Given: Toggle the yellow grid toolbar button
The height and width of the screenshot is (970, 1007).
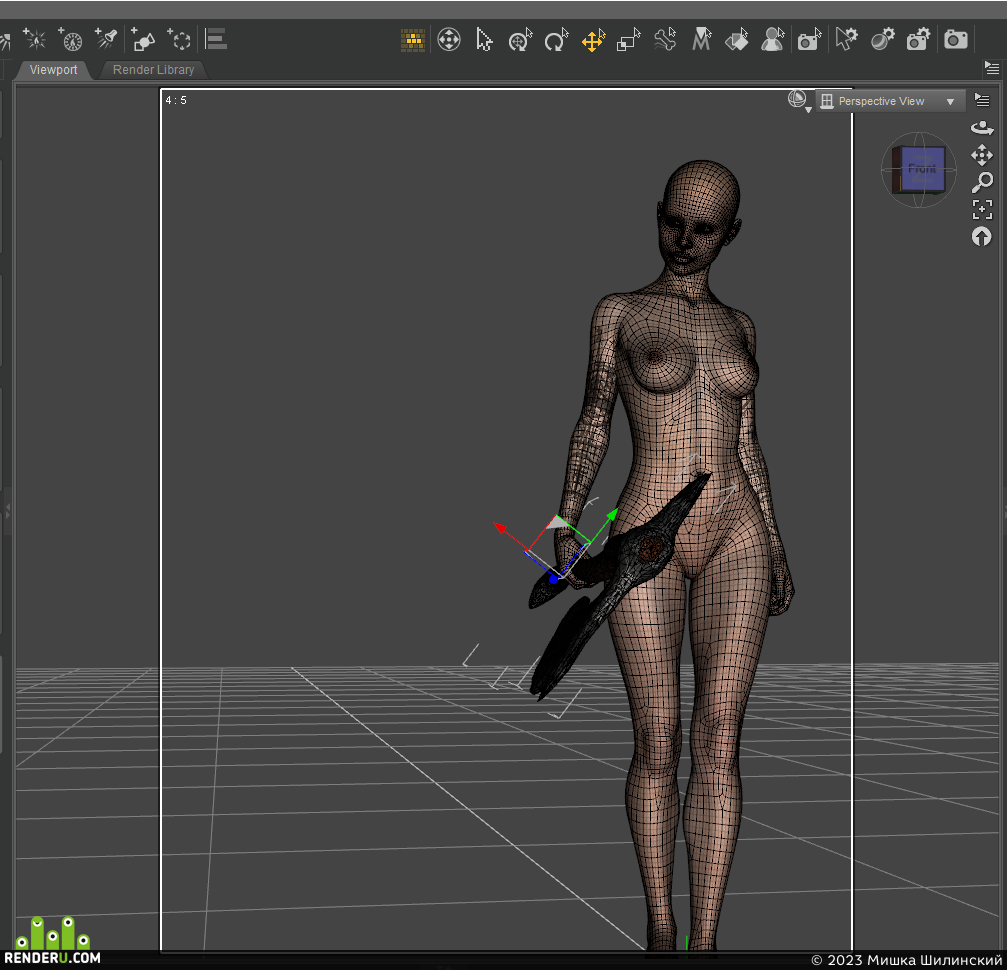Looking at the screenshot, I should click(x=412, y=40).
